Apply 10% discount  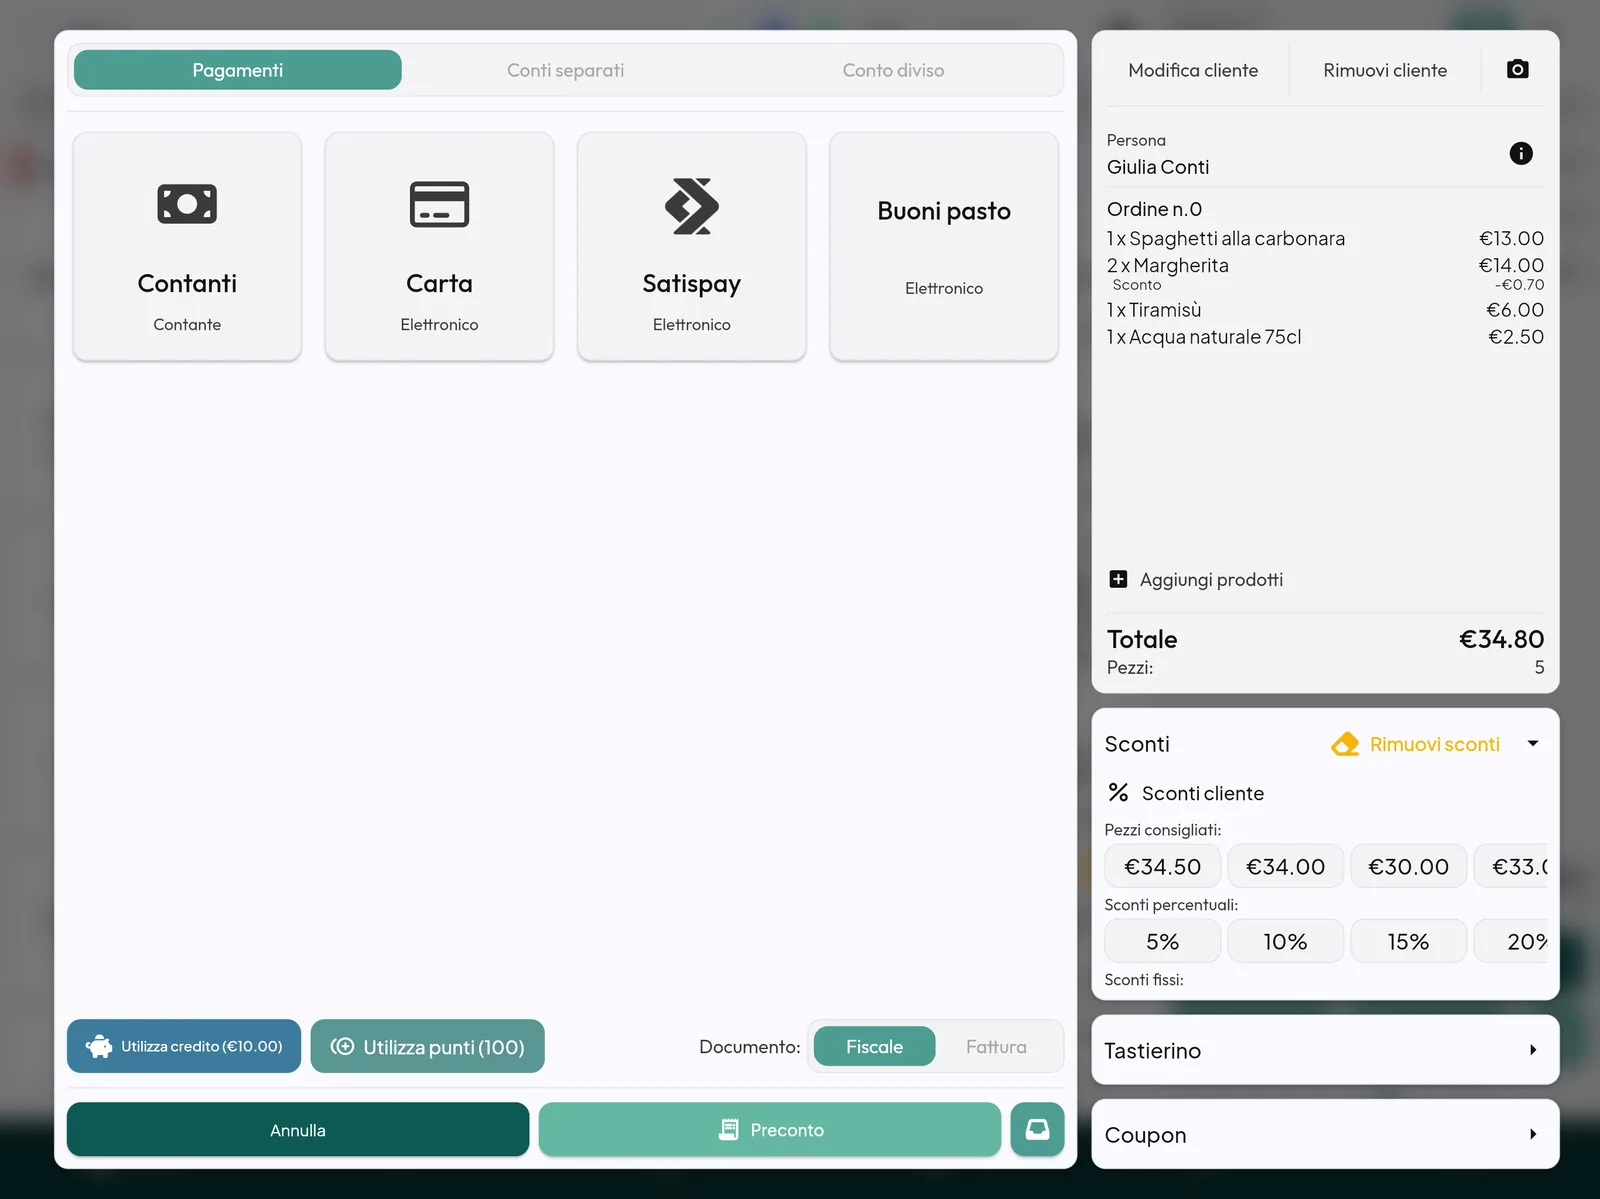pos(1285,941)
